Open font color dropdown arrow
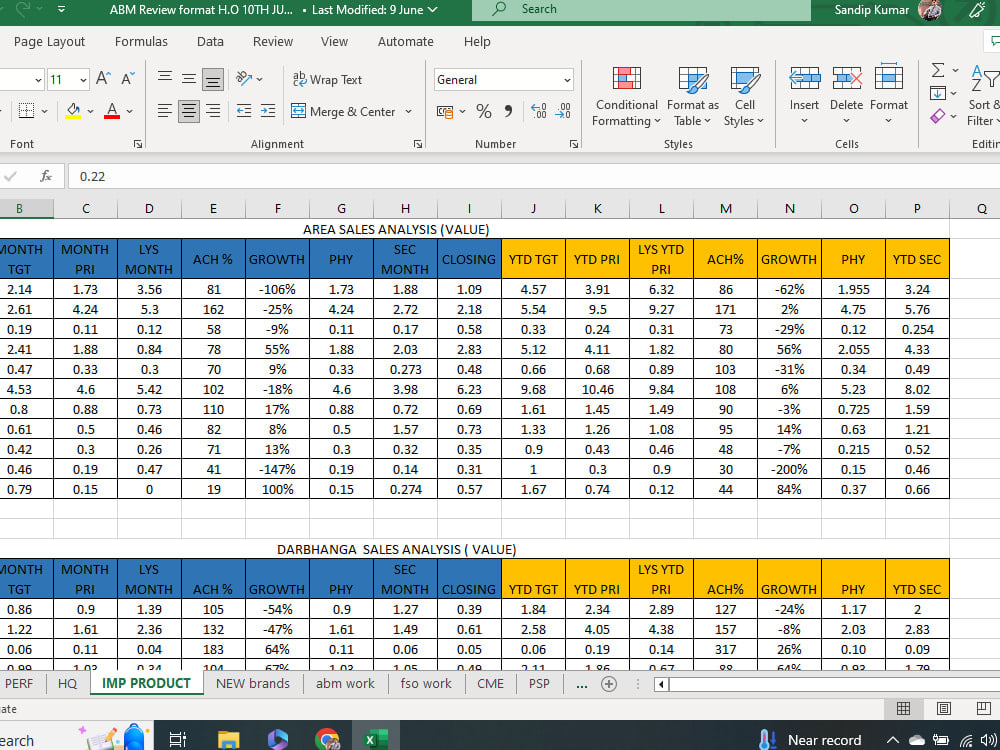The height and width of the screenshot is (750, 1000). point(129,112)
